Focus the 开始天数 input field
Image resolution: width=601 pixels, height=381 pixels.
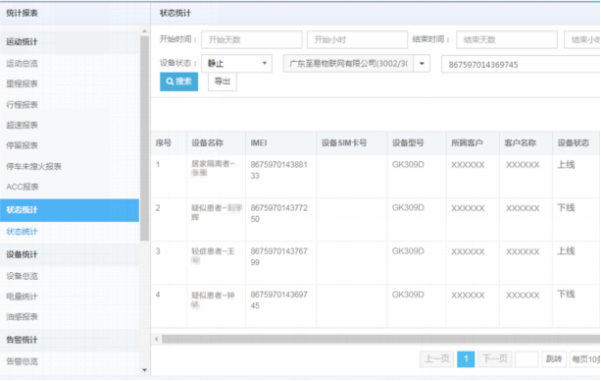click(x=251, y=39)
